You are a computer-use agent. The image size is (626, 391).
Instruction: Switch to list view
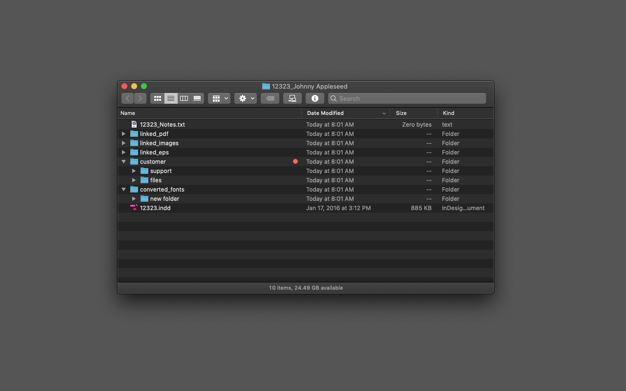coord(170,98)
